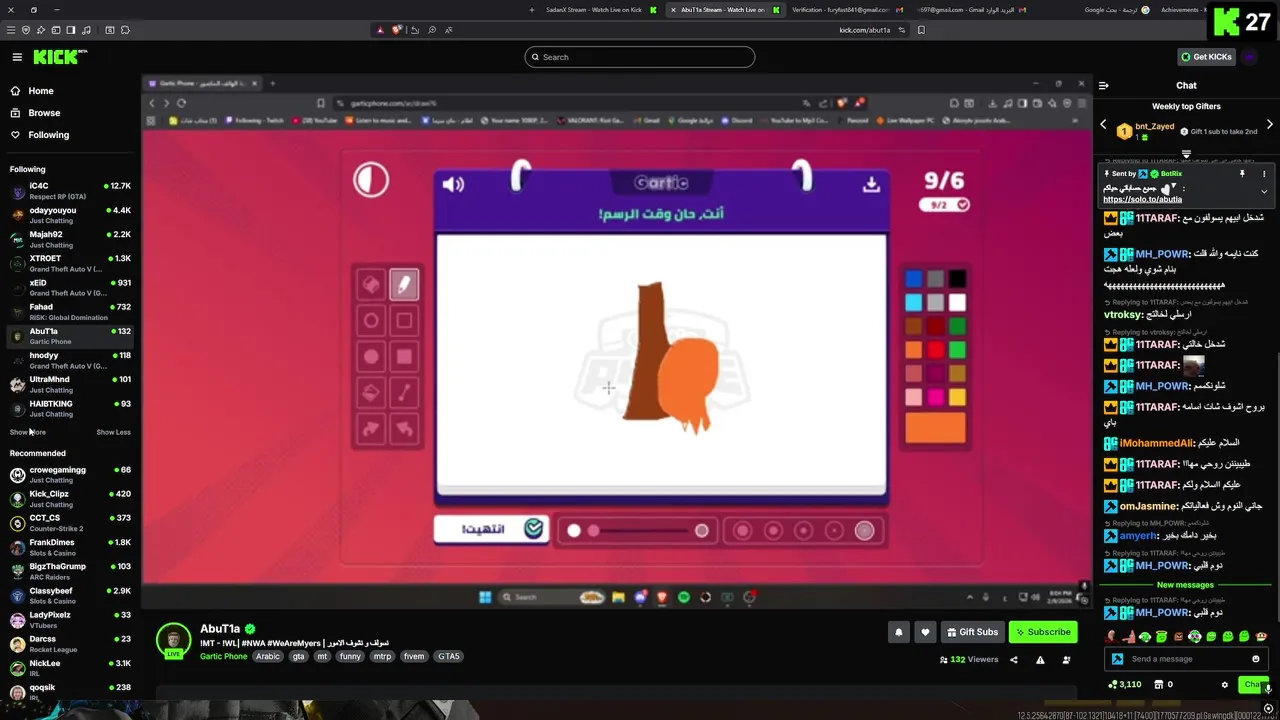Select the pencil tool in Gartic
This screenshot has width=1280, height=720.
pyautogui.click(x=404, y=285)
